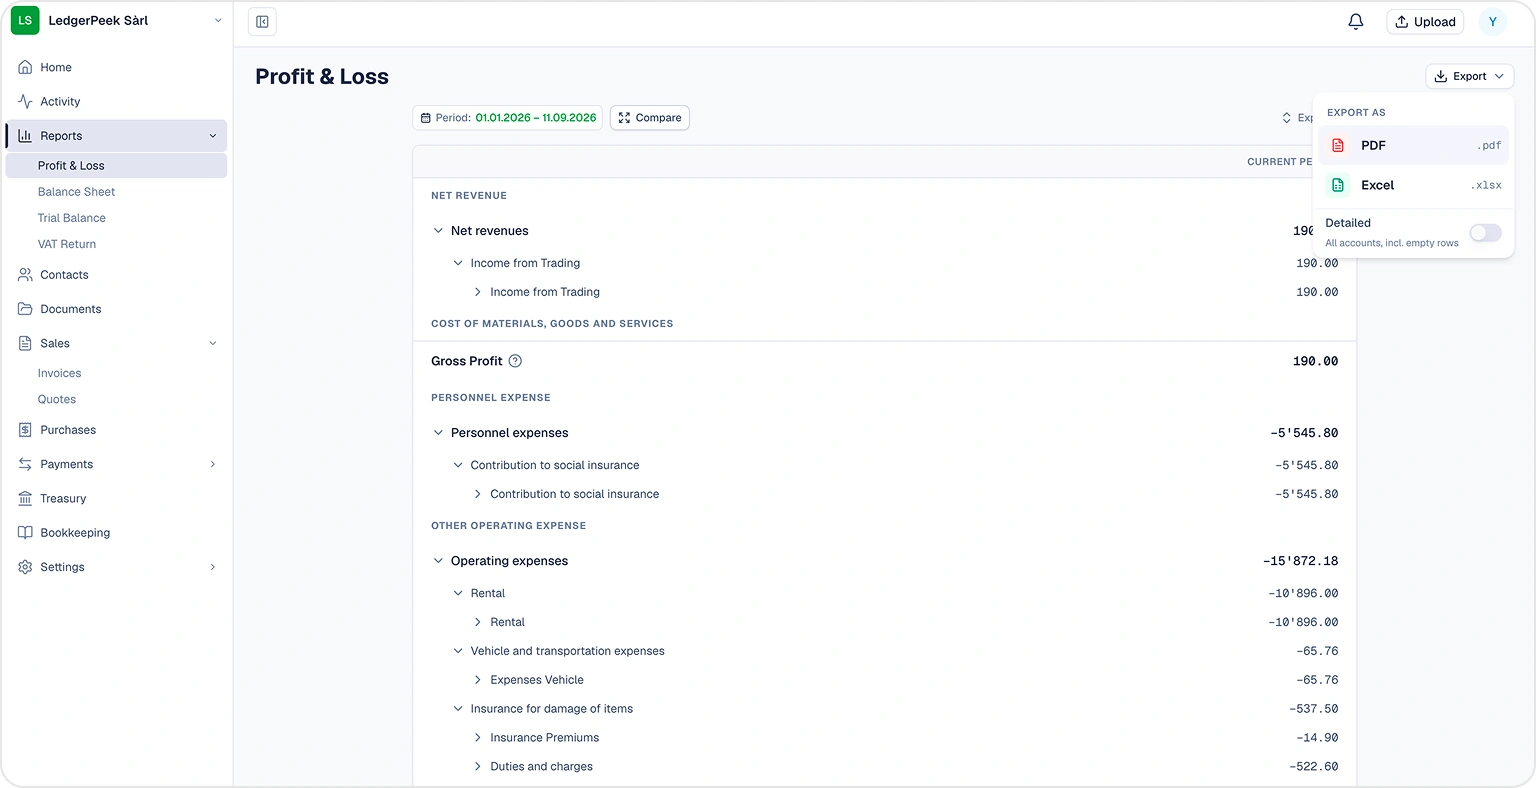1536x788 pixels.
Task: Open Documents via the folder icon
Action: pyautogui.click(x=25, y=309)
